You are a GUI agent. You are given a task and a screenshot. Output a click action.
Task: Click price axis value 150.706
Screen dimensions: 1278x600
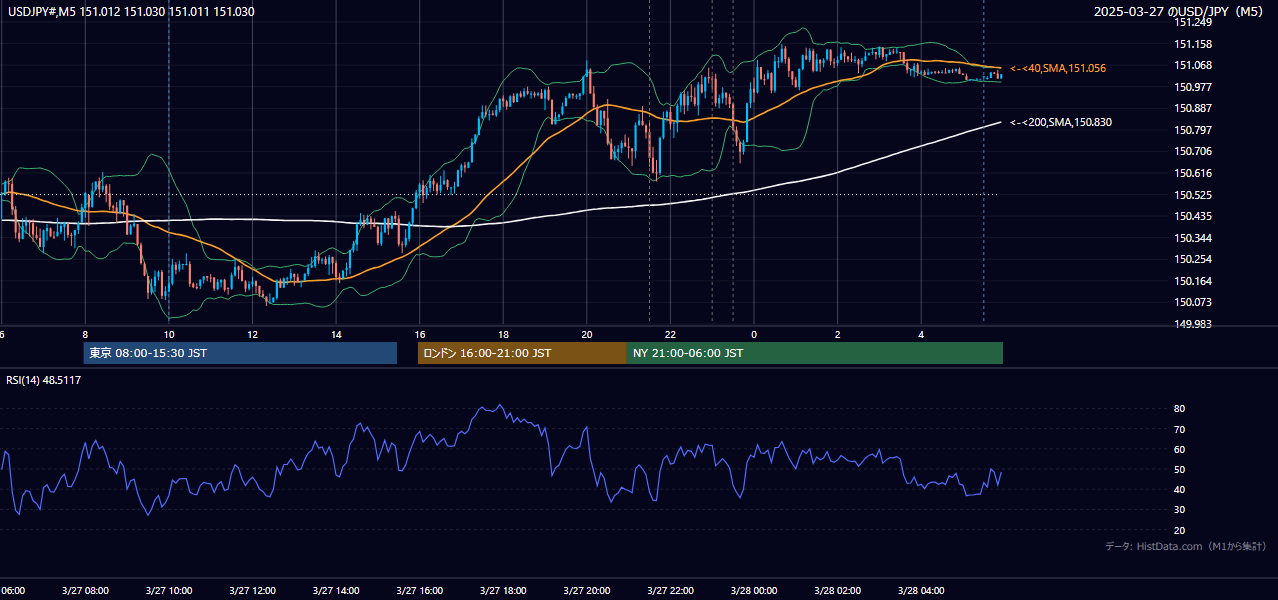coord(1192,151)
